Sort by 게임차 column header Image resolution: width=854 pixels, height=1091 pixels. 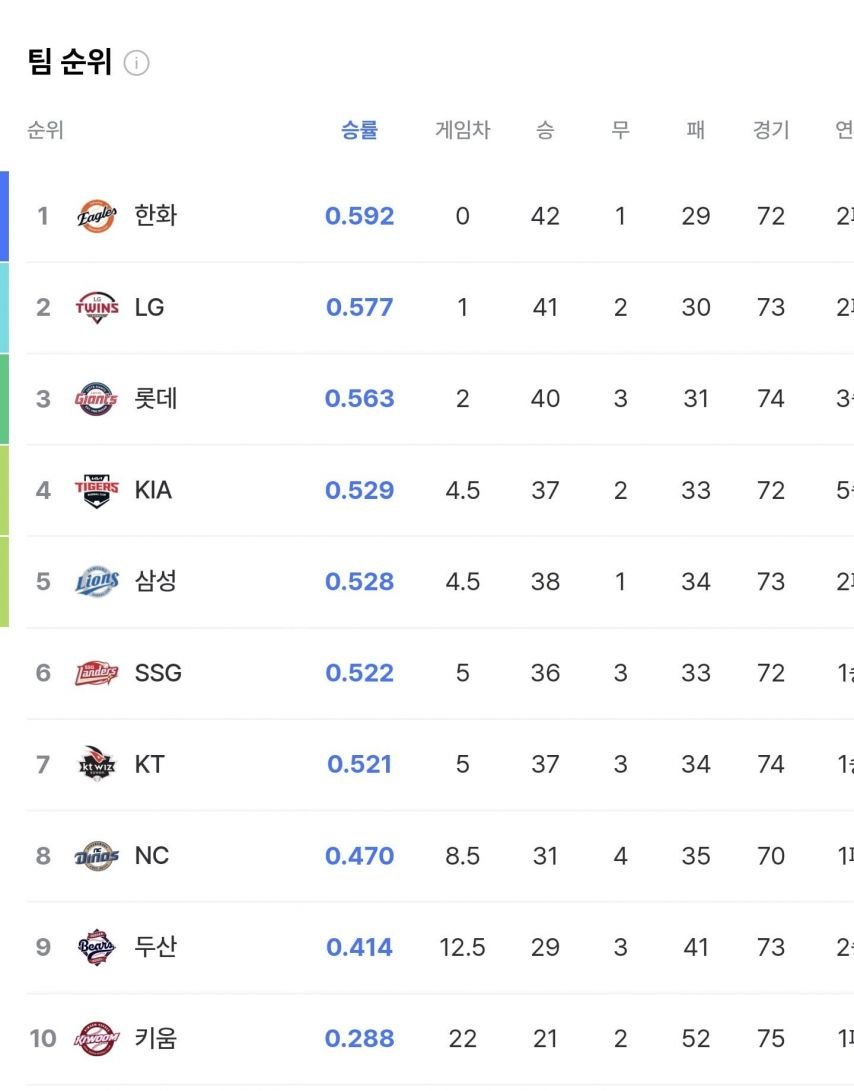463,129
